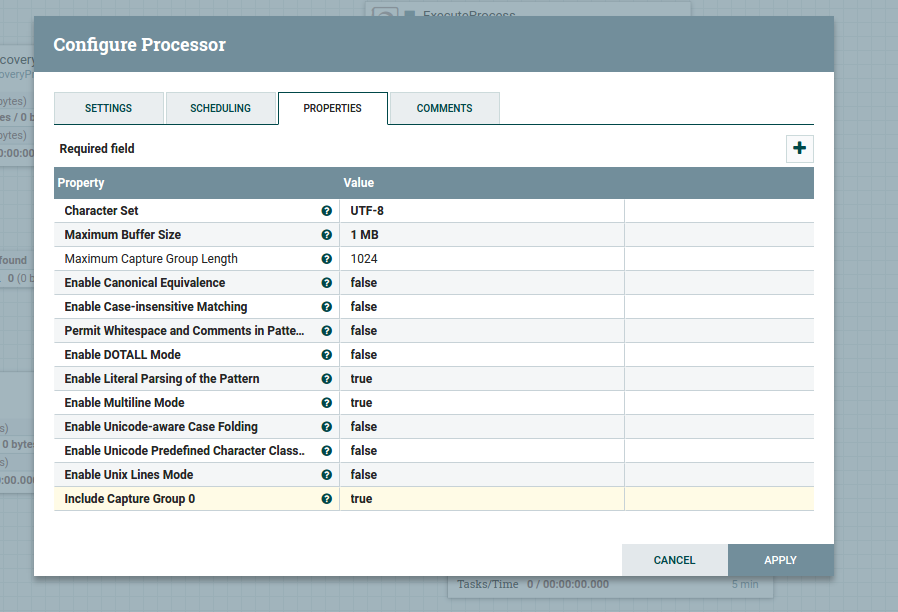
Task: Switch to the Settings tab
Action: (x=109, y=108)
